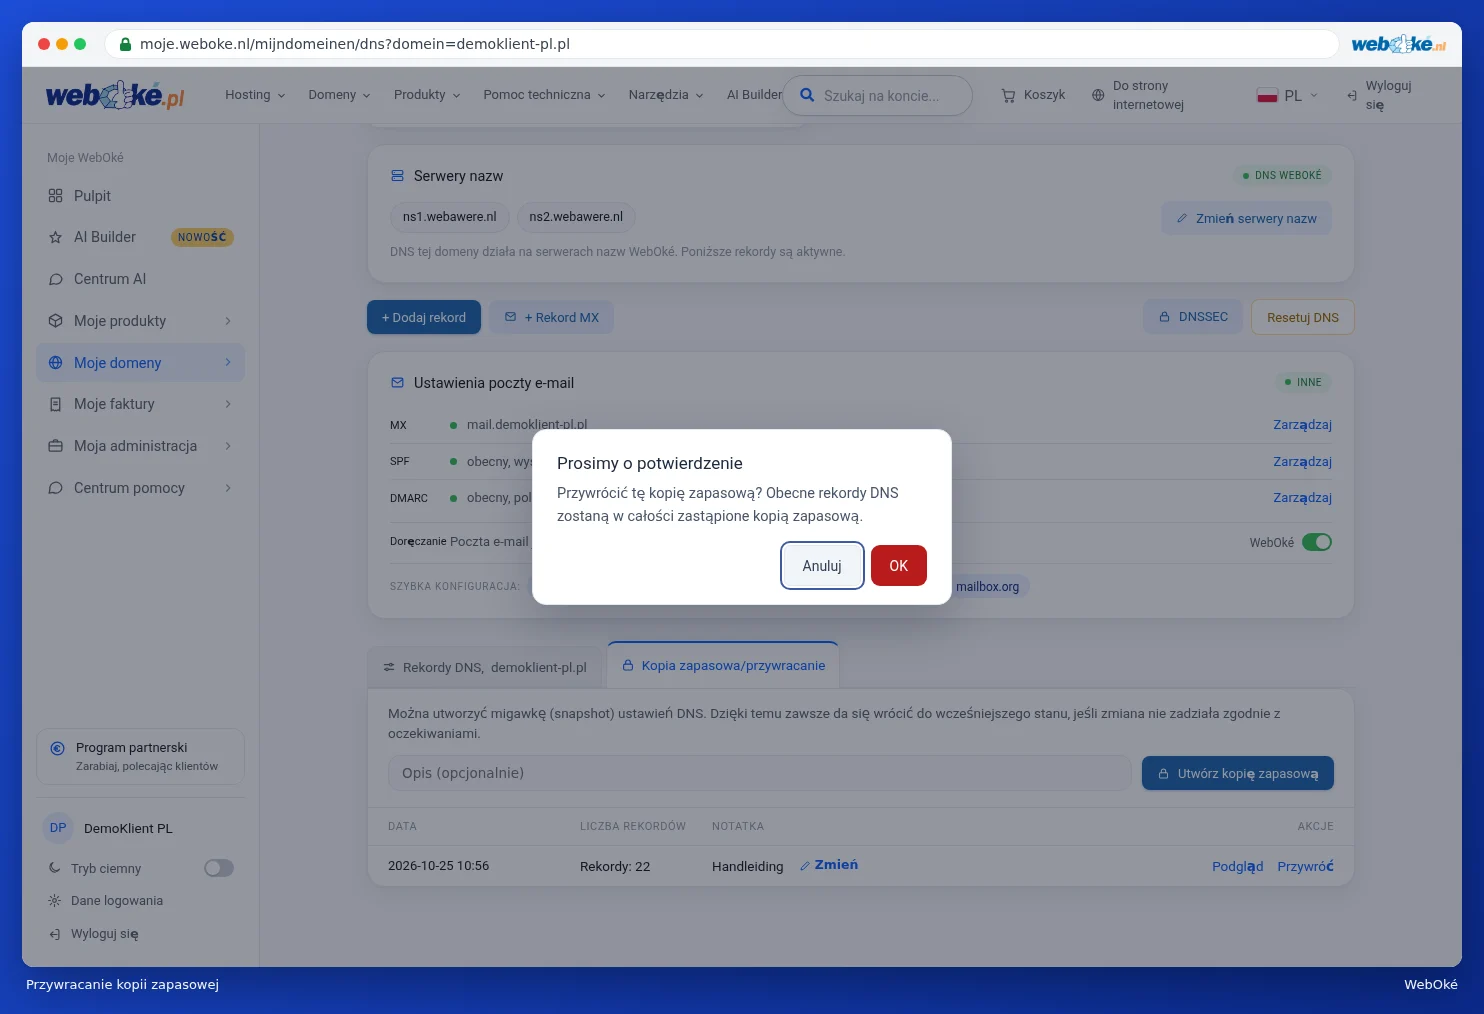Viewport: 1484px width, 1014px height.
Task: Expand the Hosting menu
Action: click(x=255, y=95)
